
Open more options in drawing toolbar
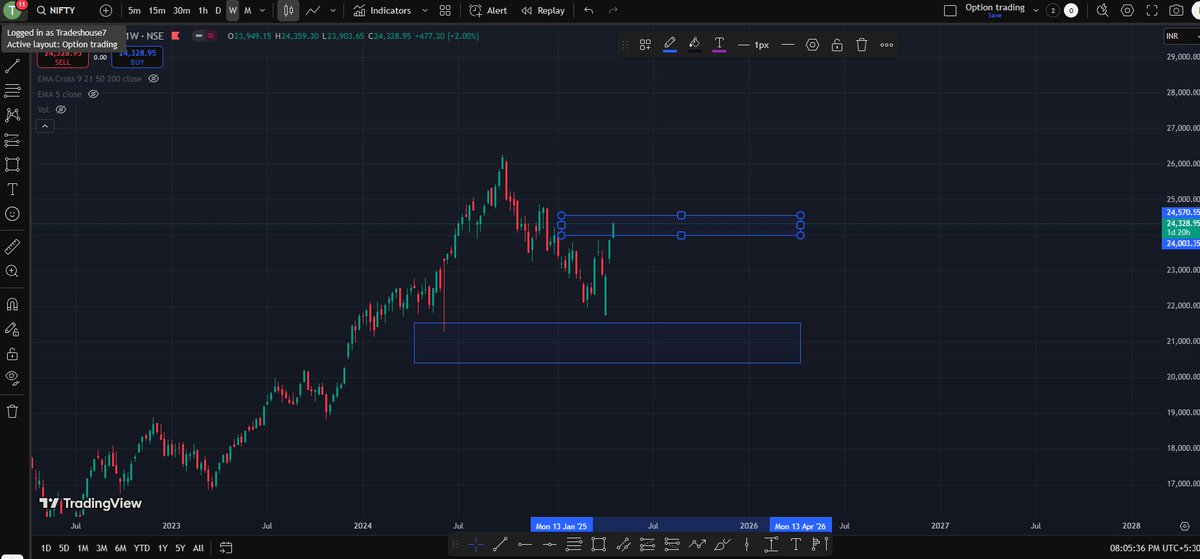click(x=886, y=45)
